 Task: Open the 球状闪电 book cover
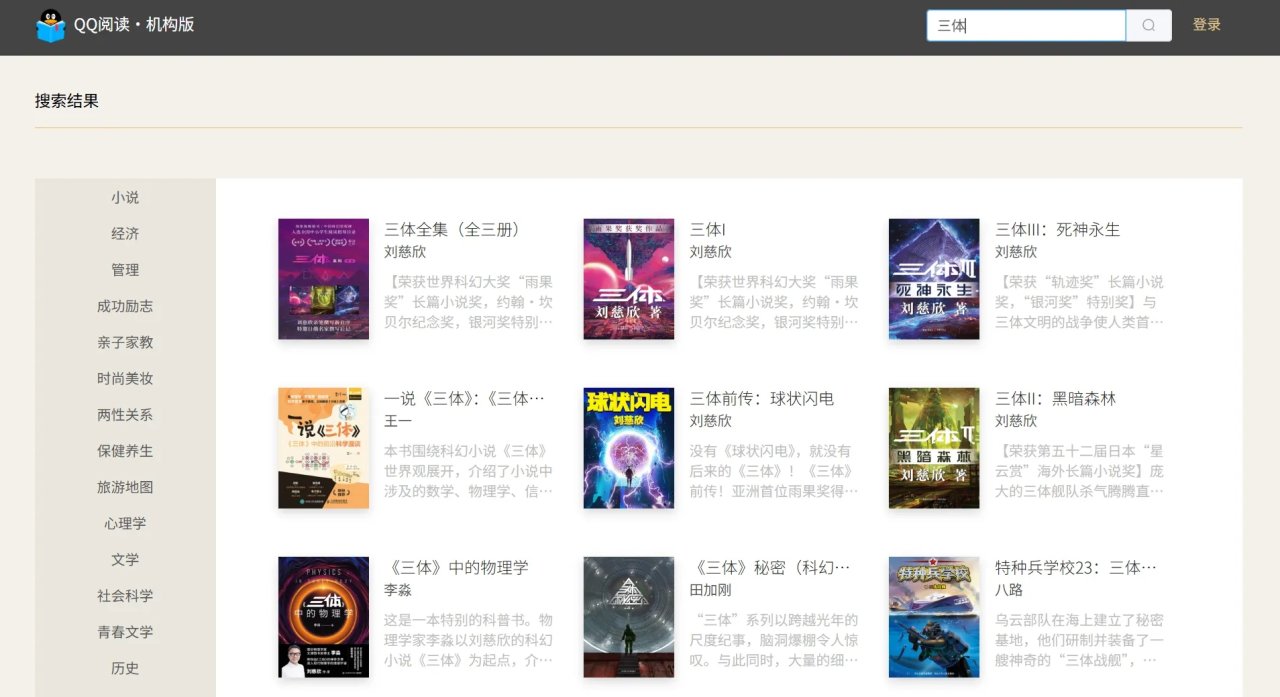[629, 448]
